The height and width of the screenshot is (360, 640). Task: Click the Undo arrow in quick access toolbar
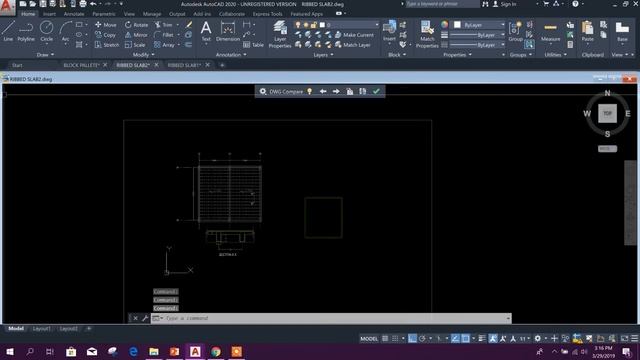tap(93, 4)
